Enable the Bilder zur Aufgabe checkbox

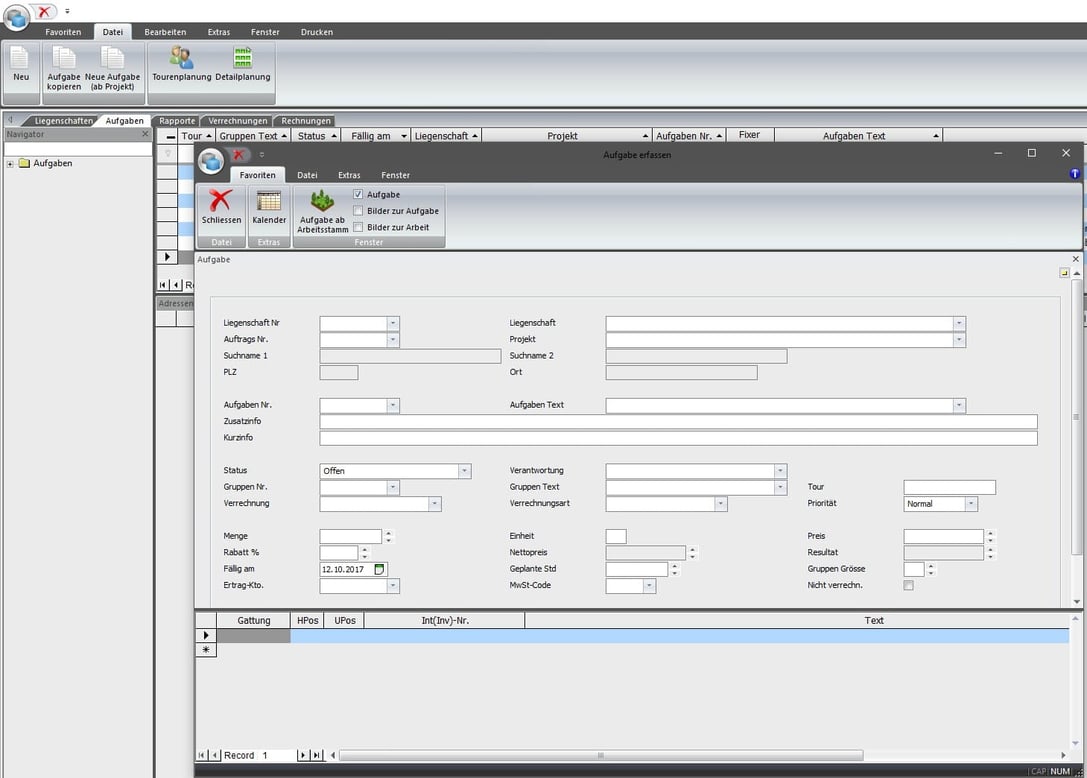[358, 211]
